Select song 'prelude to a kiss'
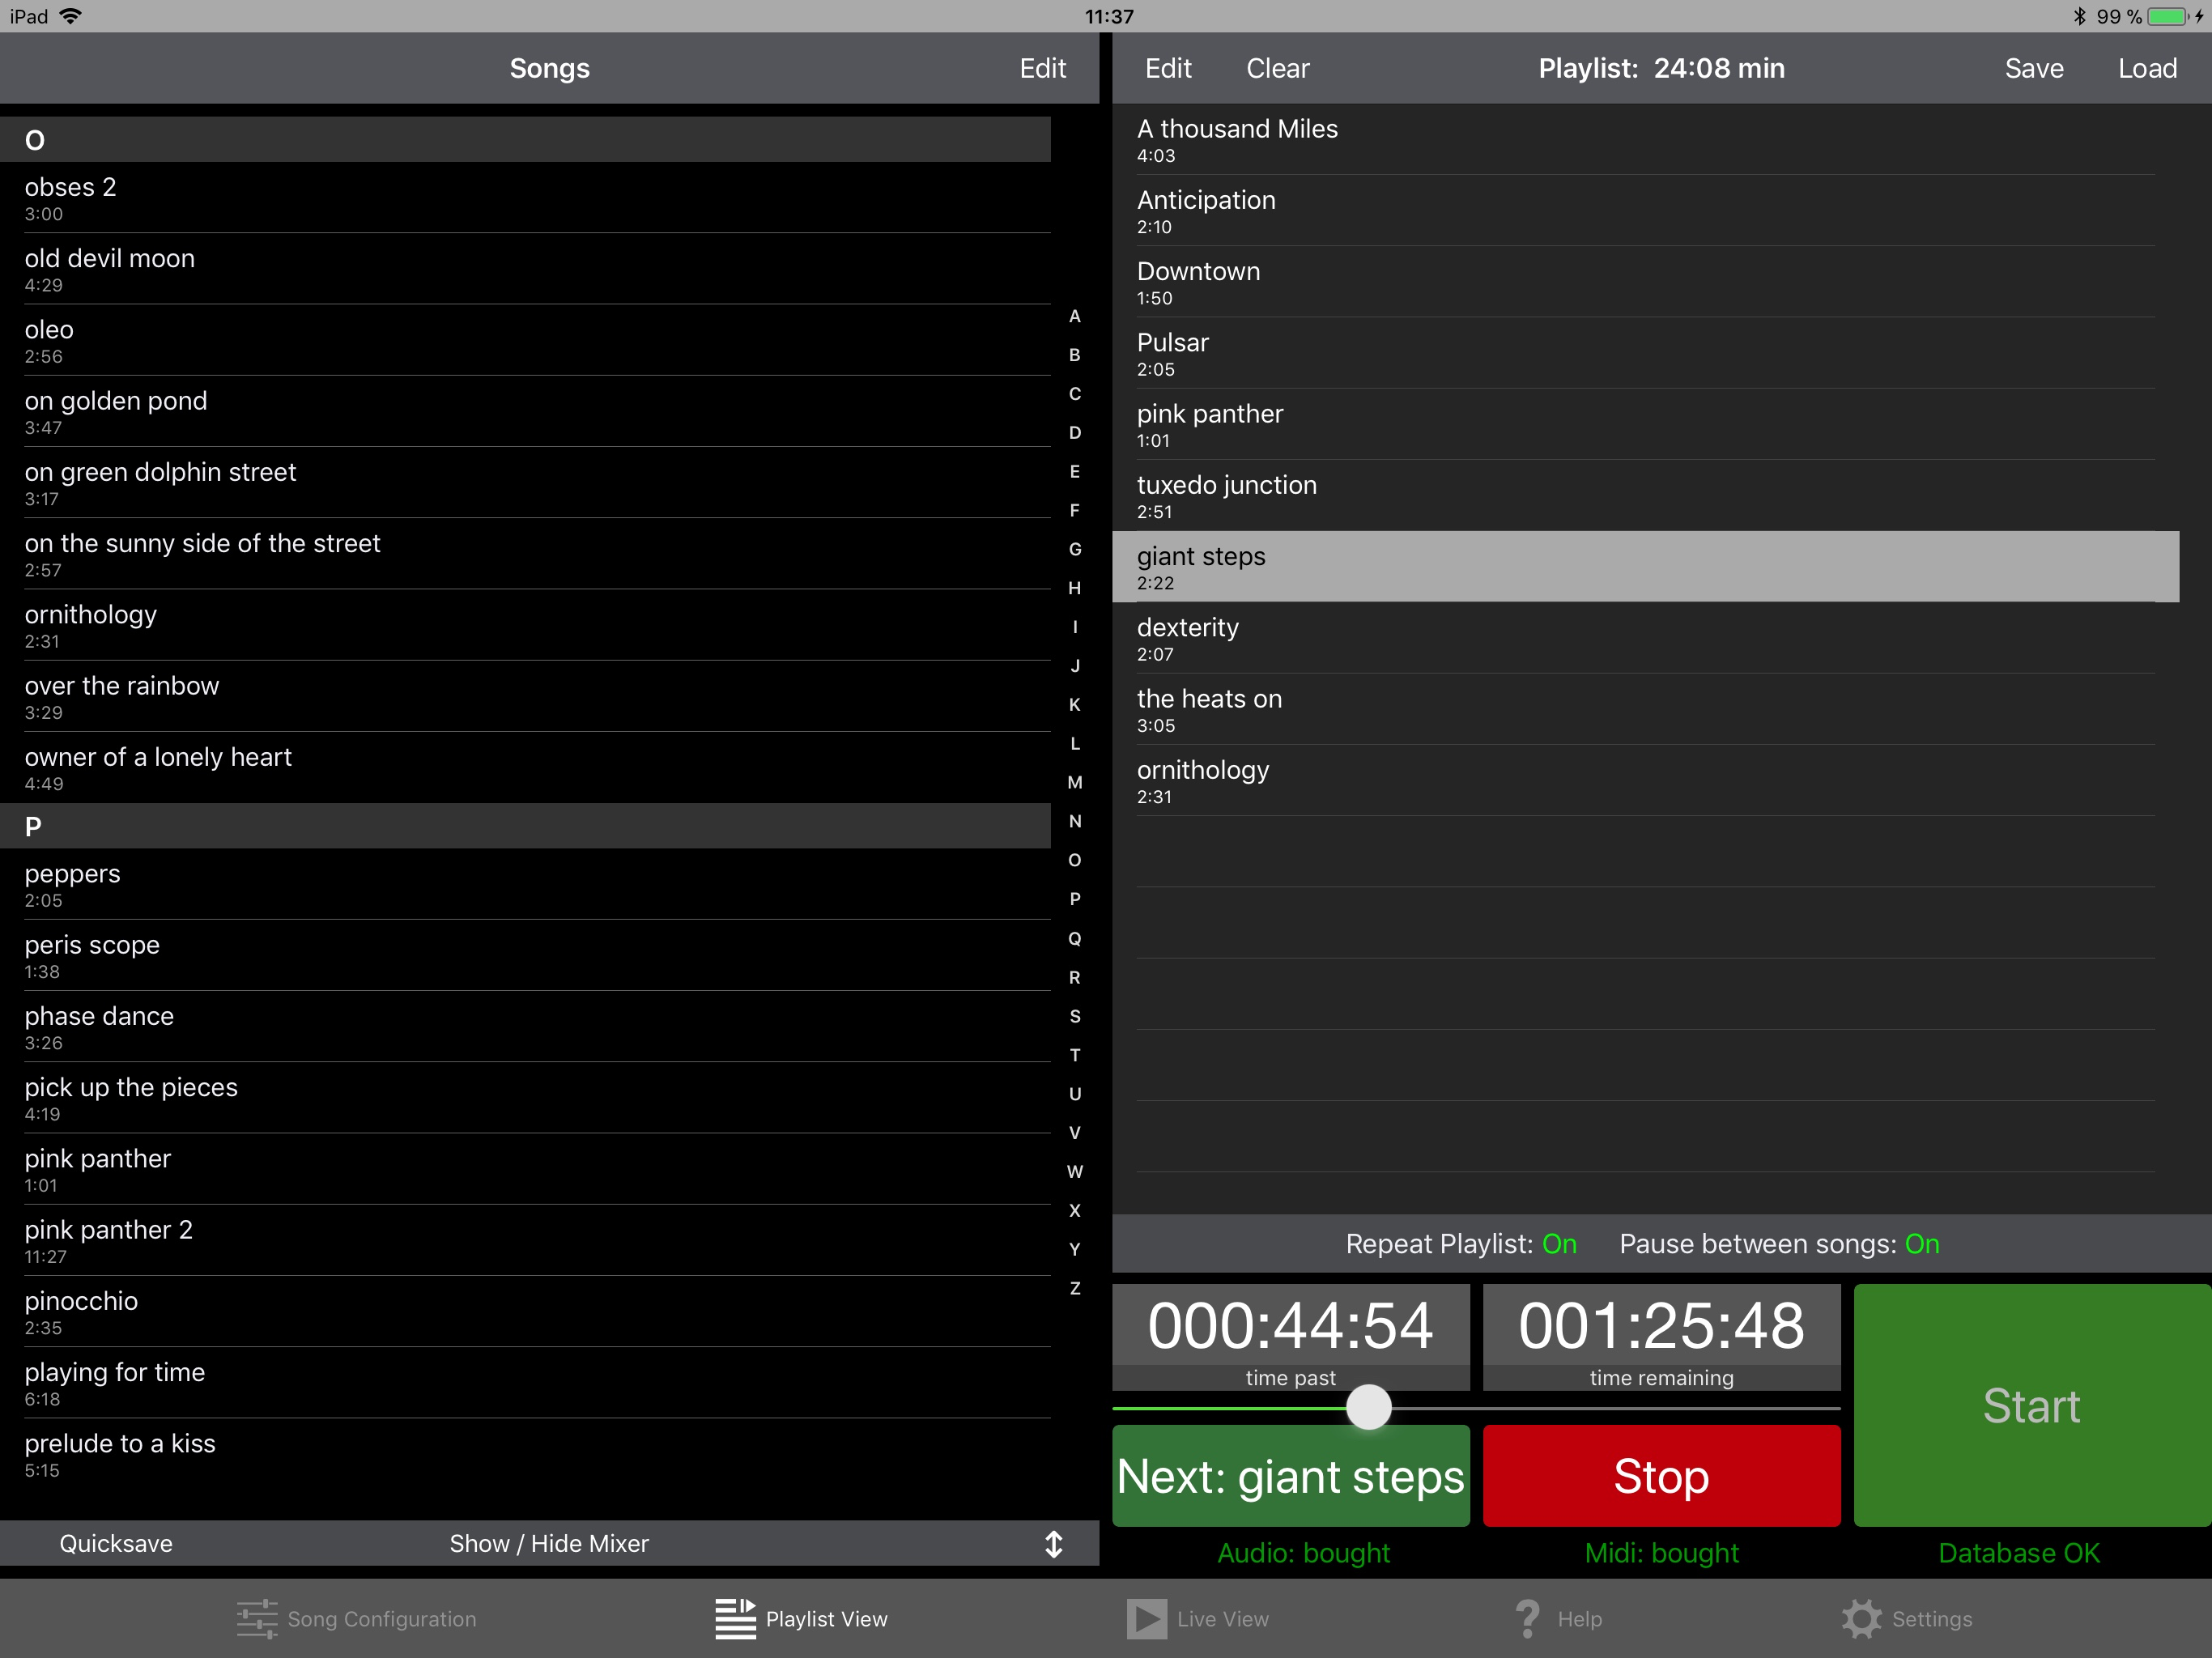2212x1658 pixels. (x=525, y=1454)
